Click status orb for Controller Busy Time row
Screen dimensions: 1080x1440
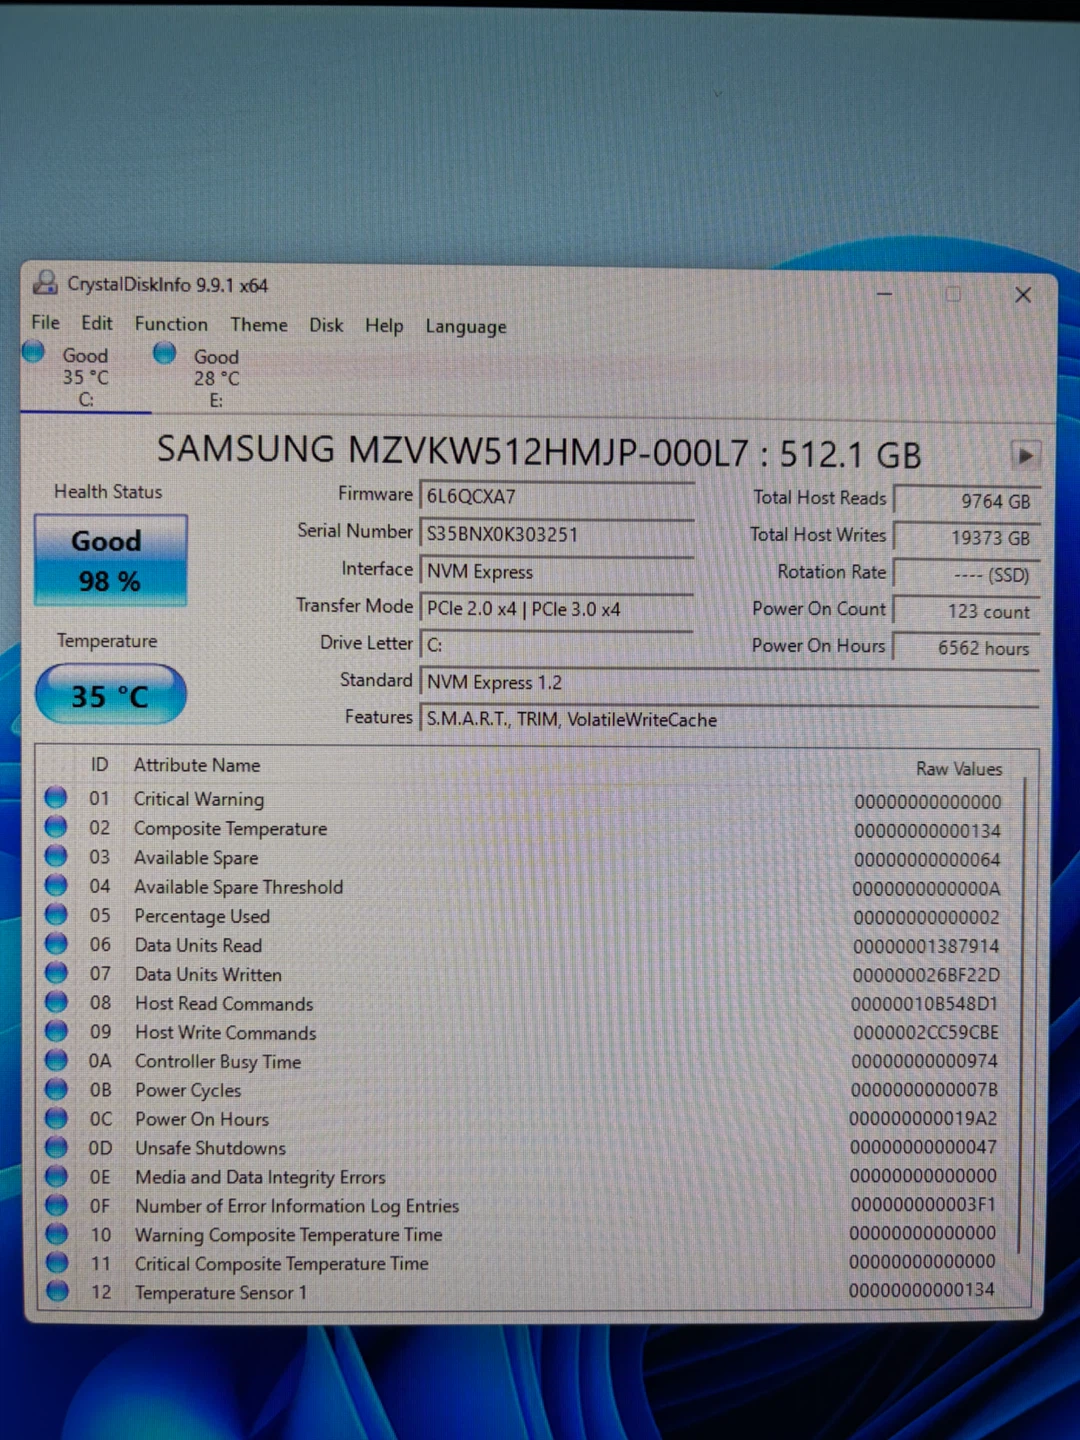point(56,1059)
